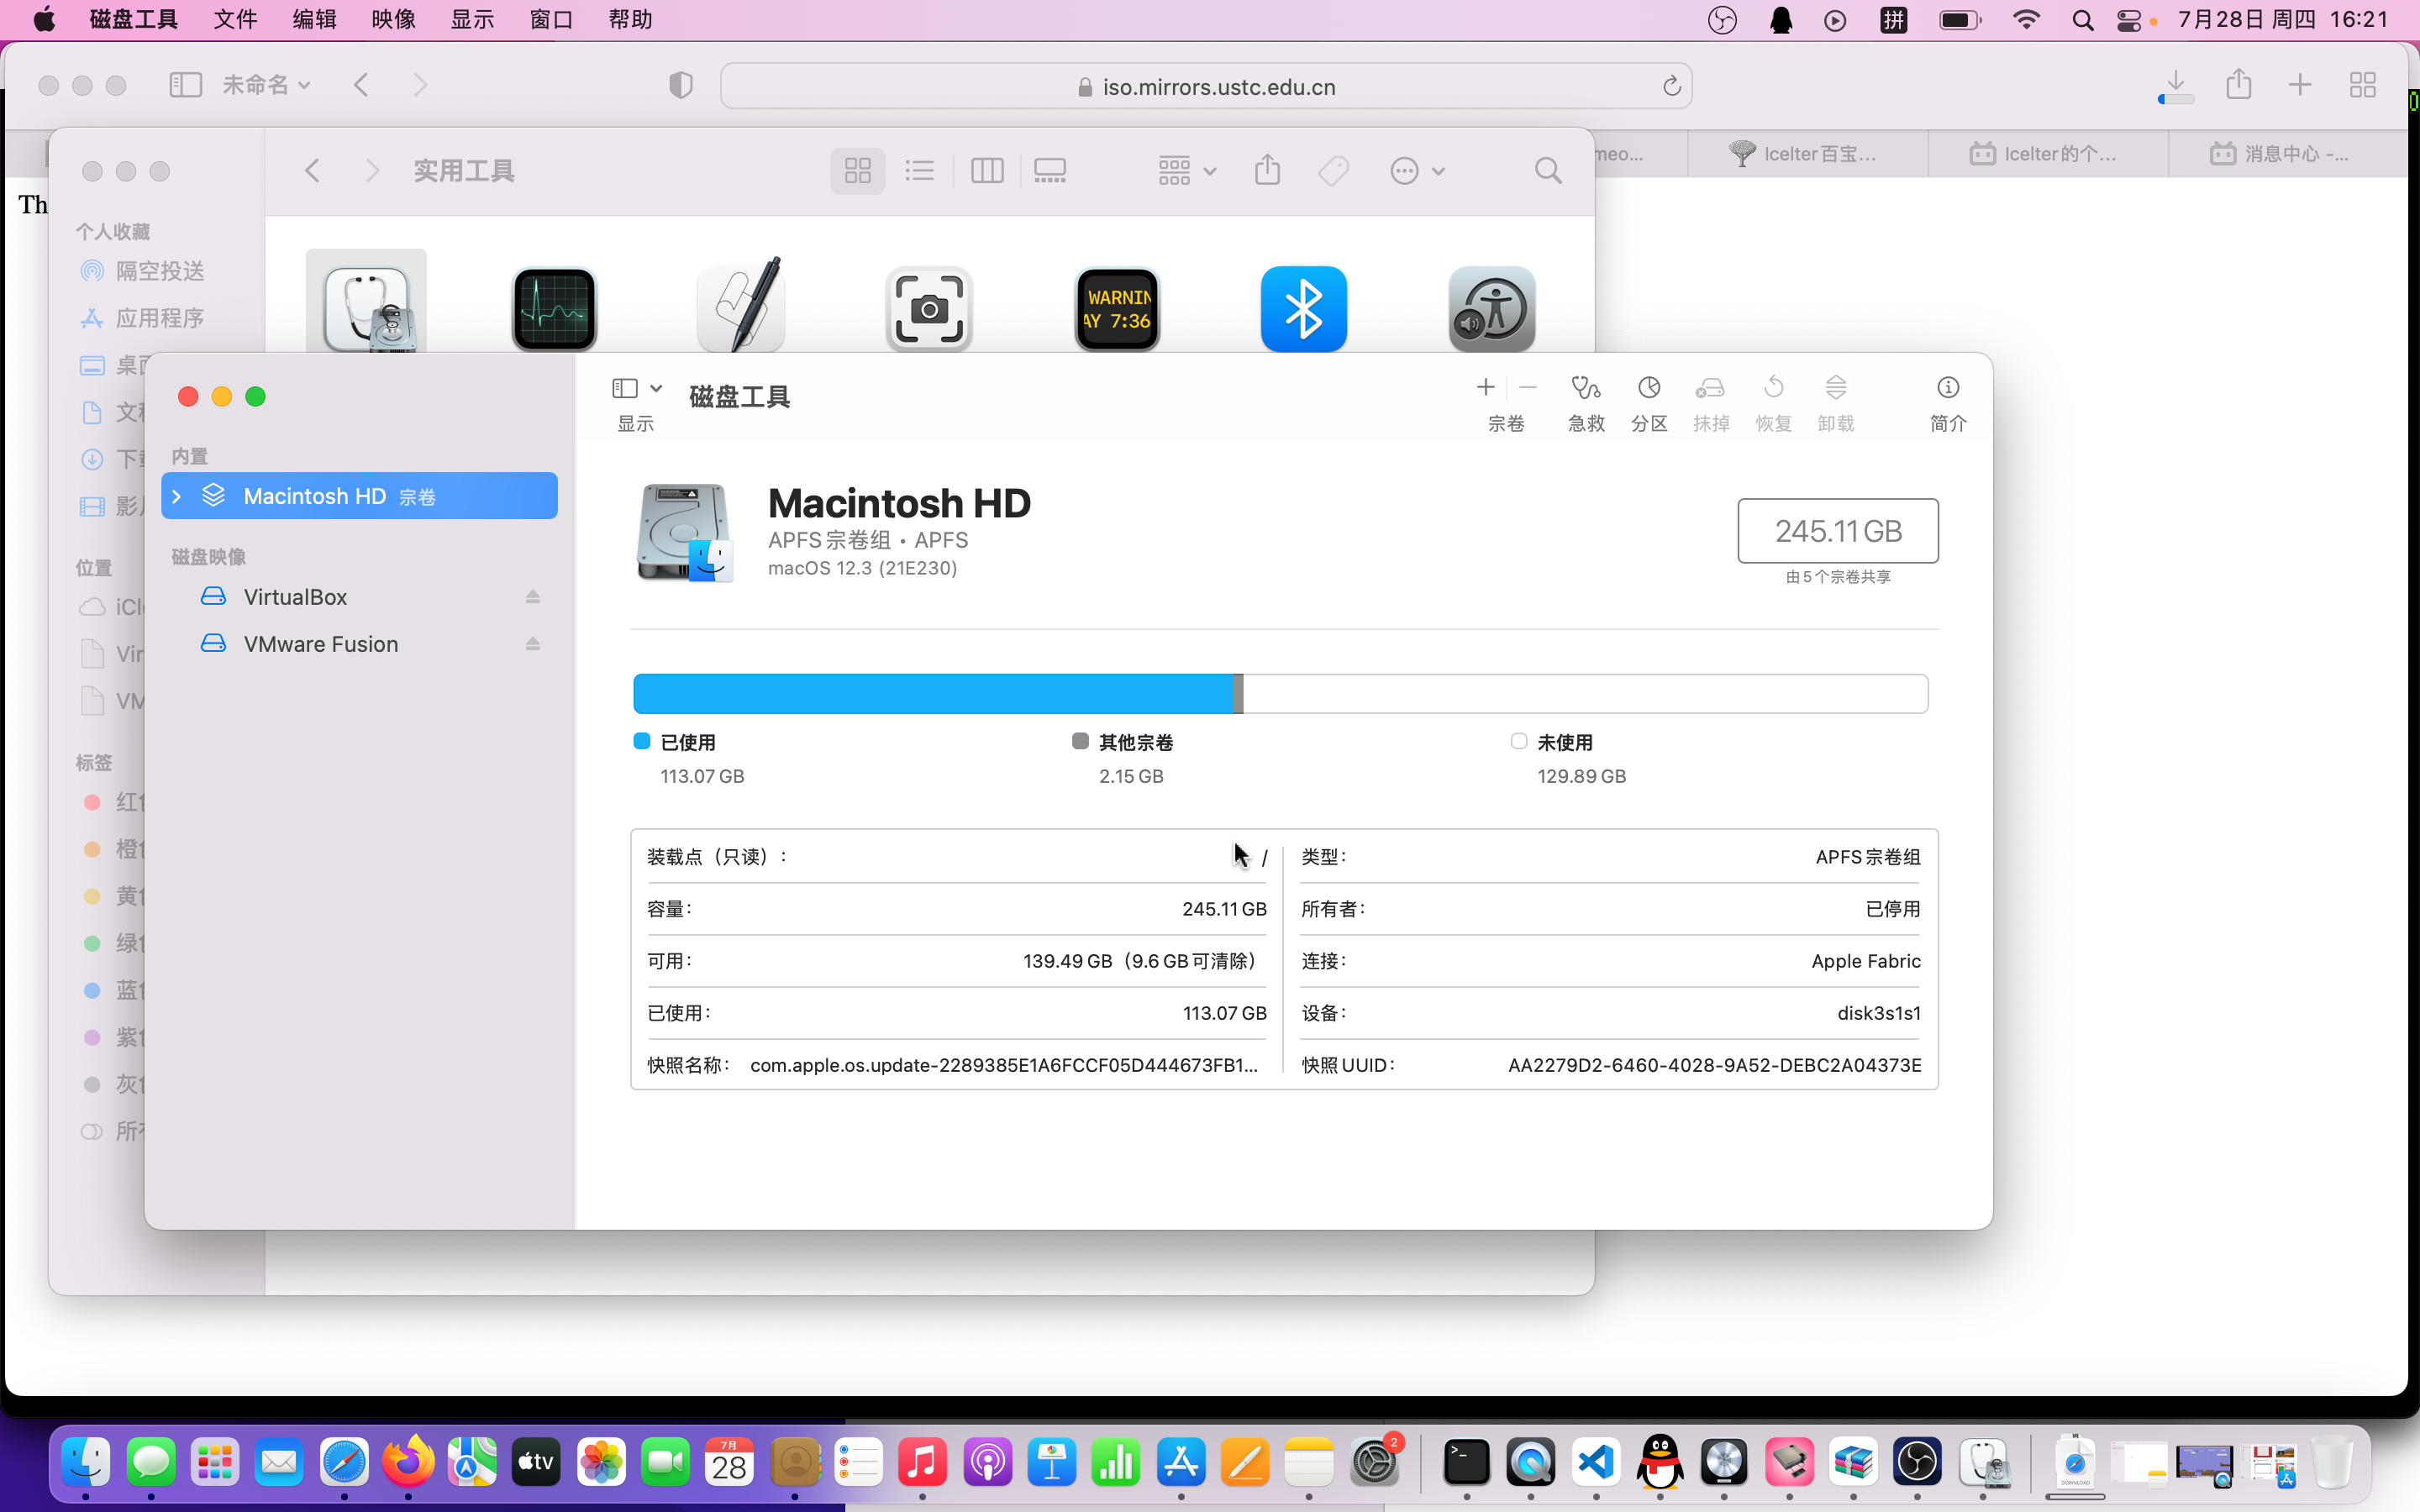Open Control Center in menu bar
The width and height of the screenshot is (2420, 1512).
point(2129,20)
